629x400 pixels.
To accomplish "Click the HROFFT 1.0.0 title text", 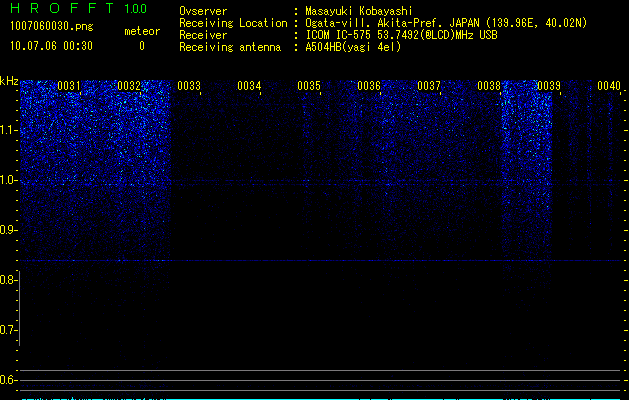I will click(78, 8).
